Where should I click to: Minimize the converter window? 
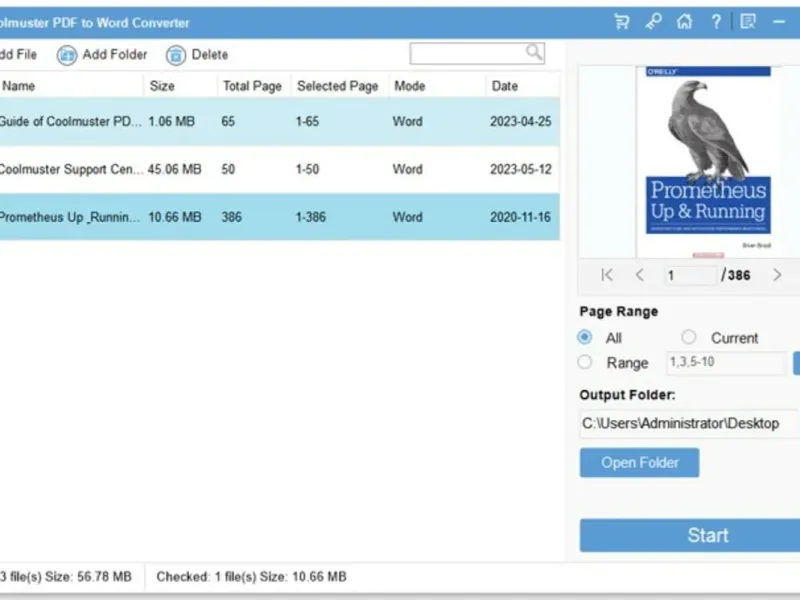[779, 22]
